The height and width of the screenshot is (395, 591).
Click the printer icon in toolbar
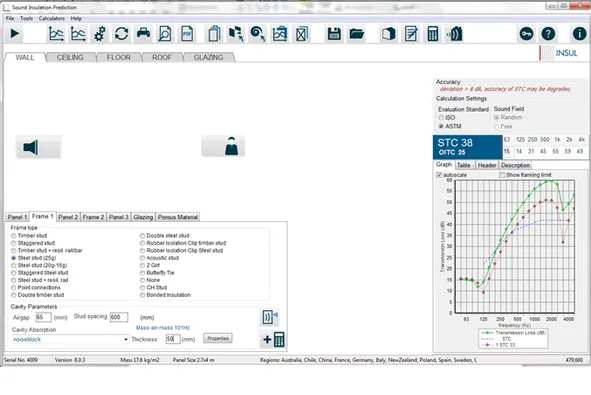tap(143, 34)
